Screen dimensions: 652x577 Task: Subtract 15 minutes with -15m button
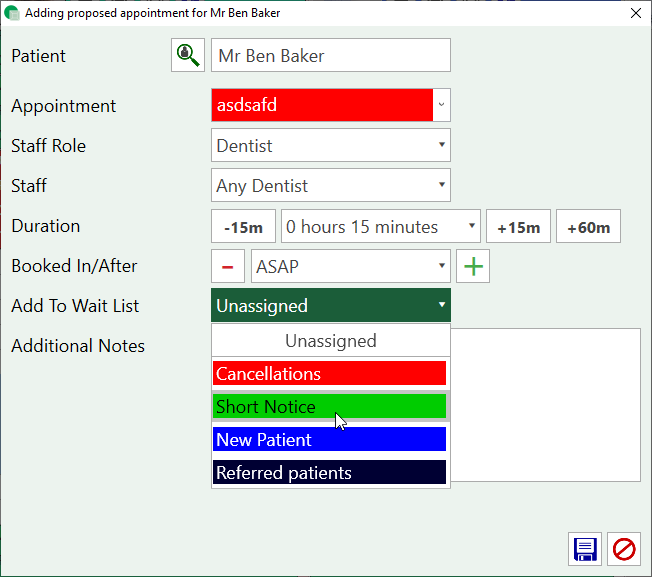[243, 227]
